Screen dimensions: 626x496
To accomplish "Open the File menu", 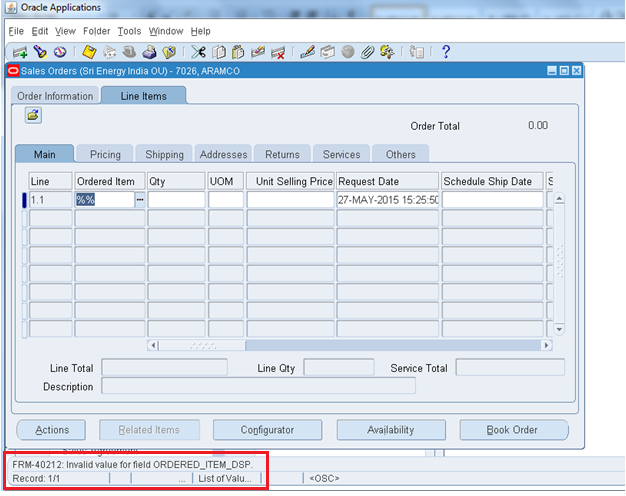I will click(16, 31).
